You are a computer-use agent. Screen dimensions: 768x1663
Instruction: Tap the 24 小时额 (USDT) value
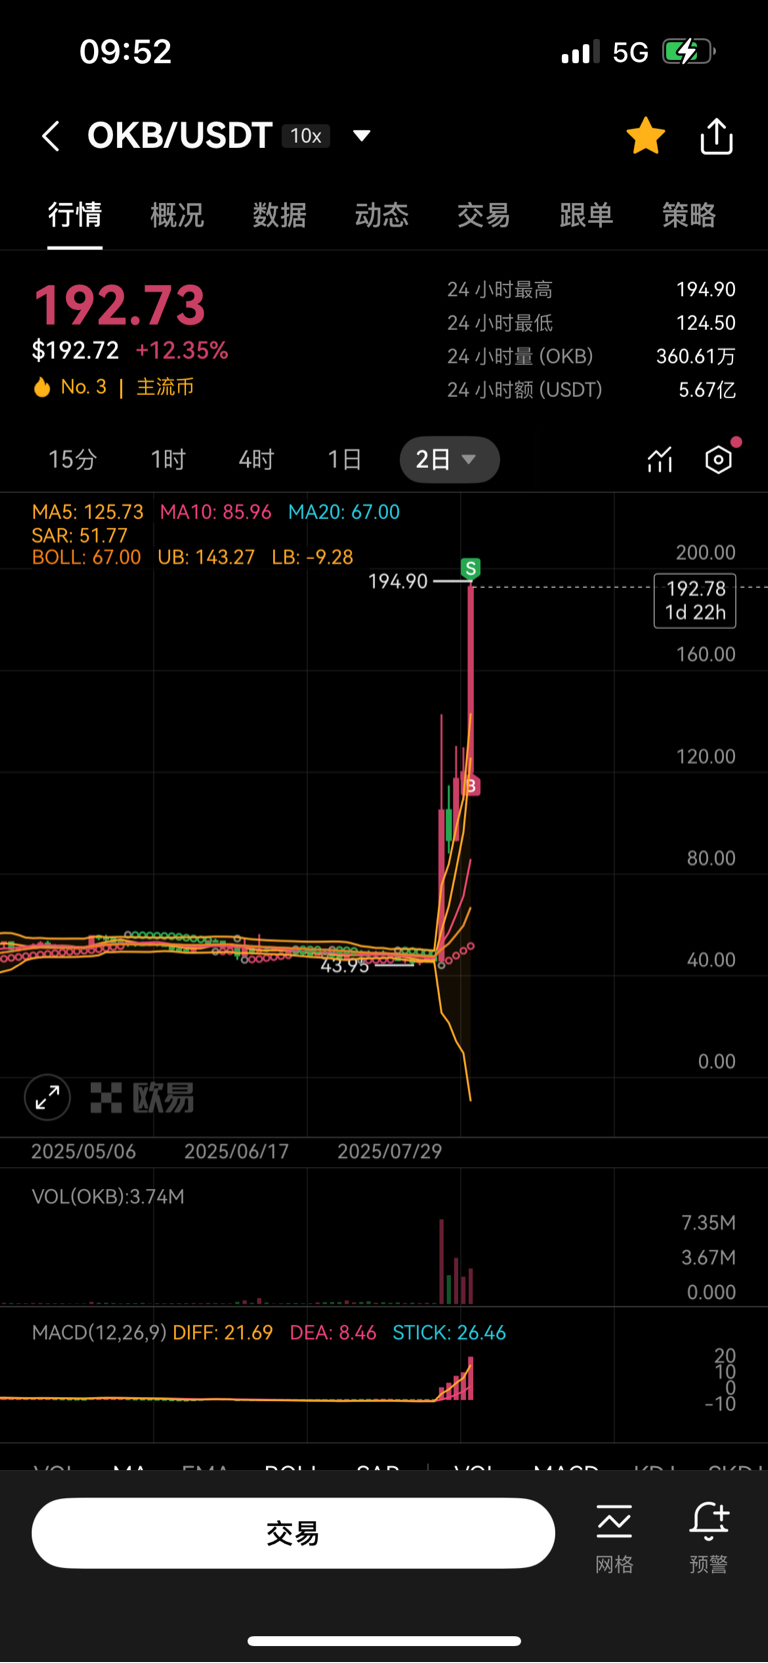point(707,390)
